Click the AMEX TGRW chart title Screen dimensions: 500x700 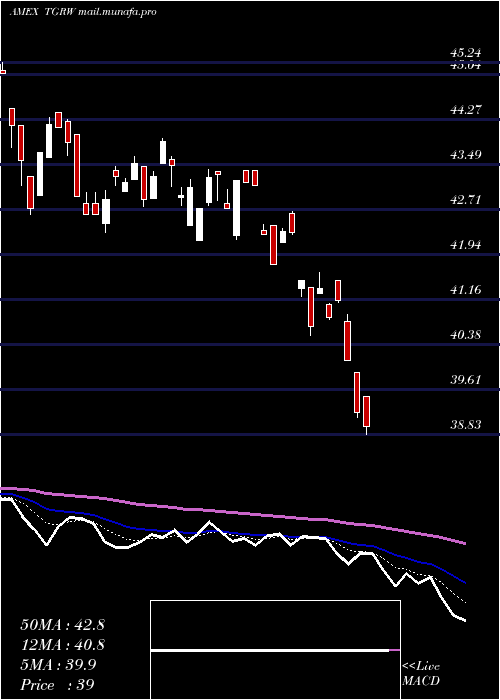click(x=83, y=12)
